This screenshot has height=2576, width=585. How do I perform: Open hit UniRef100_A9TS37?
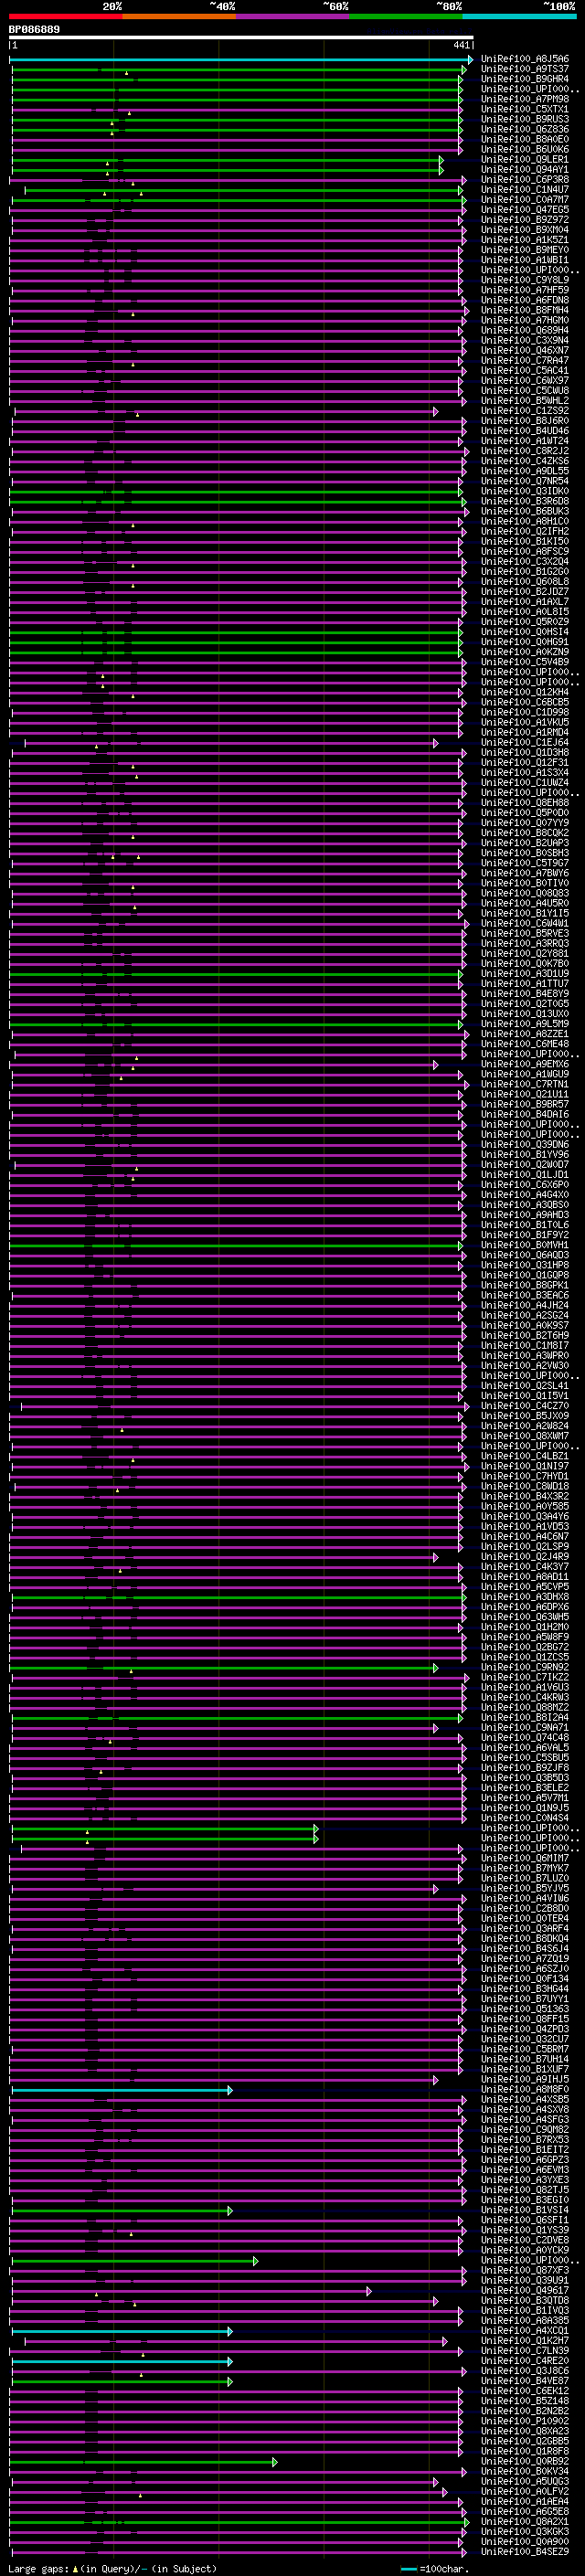[x=524, y=70]
